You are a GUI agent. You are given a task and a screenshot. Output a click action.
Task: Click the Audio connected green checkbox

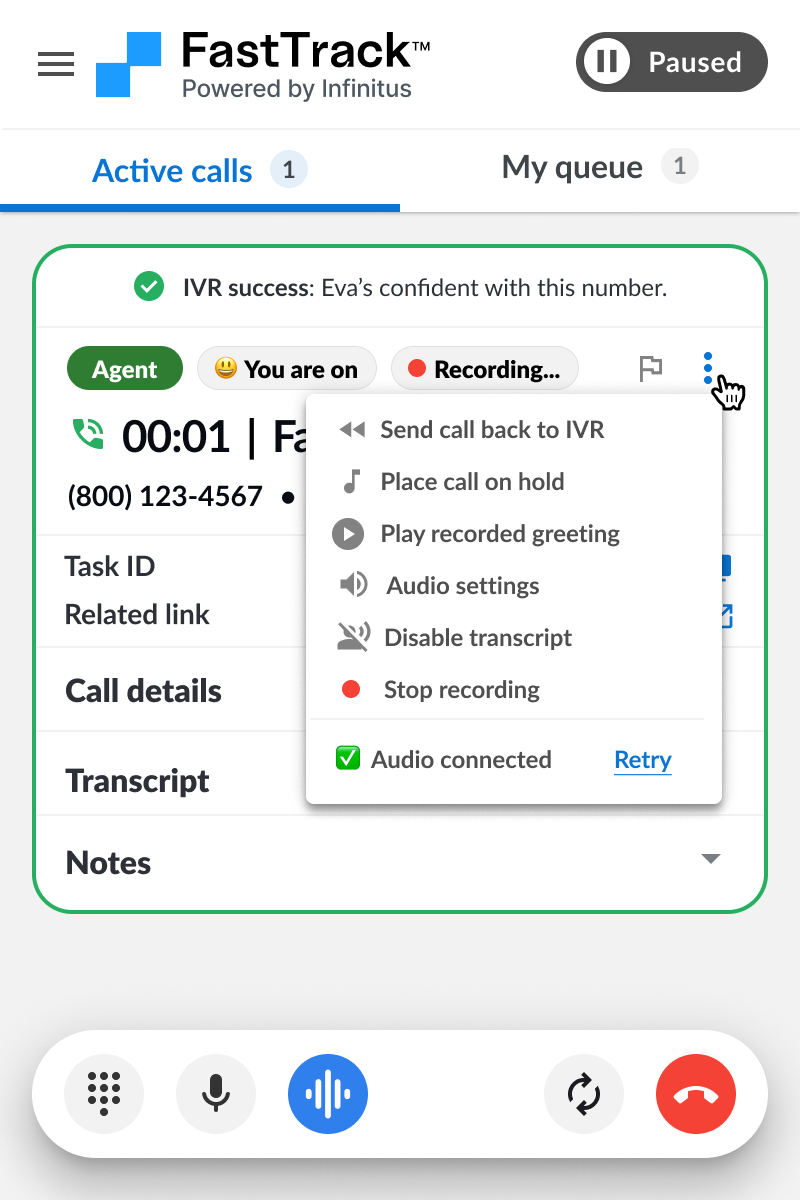348,759
